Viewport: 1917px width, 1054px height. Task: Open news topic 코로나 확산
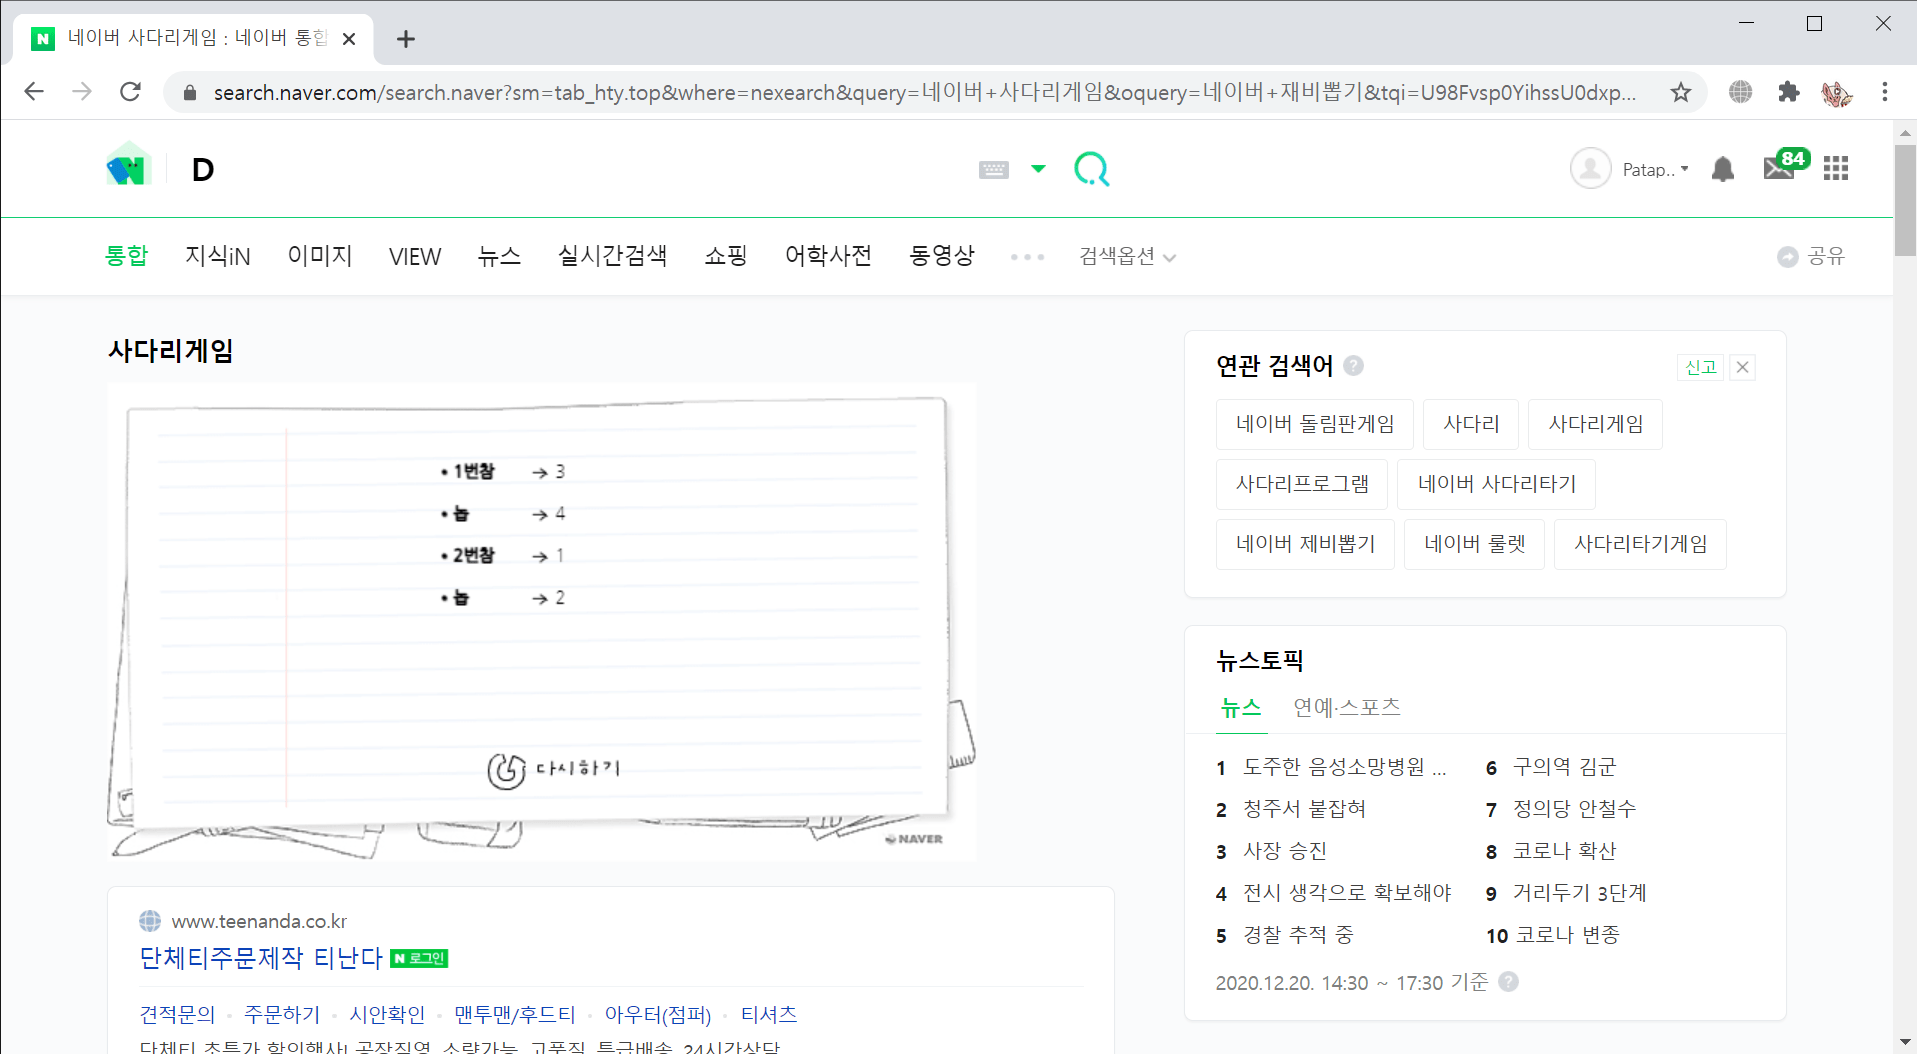tap(1564, 851)
